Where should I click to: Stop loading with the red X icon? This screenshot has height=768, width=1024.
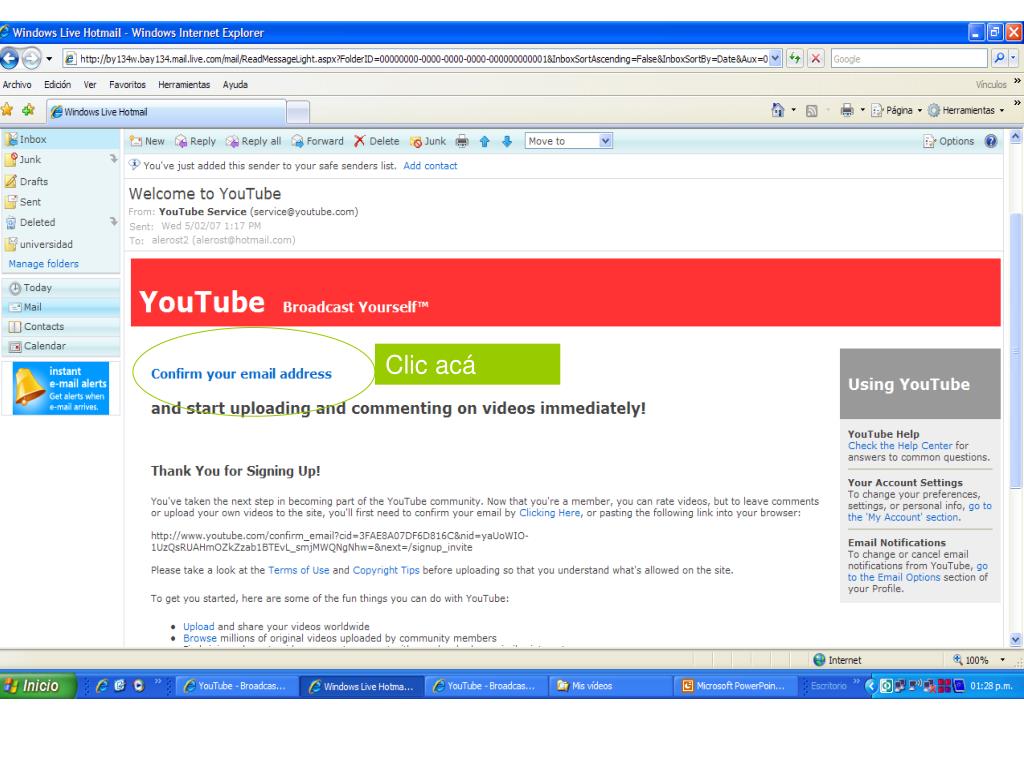[816, 59]
